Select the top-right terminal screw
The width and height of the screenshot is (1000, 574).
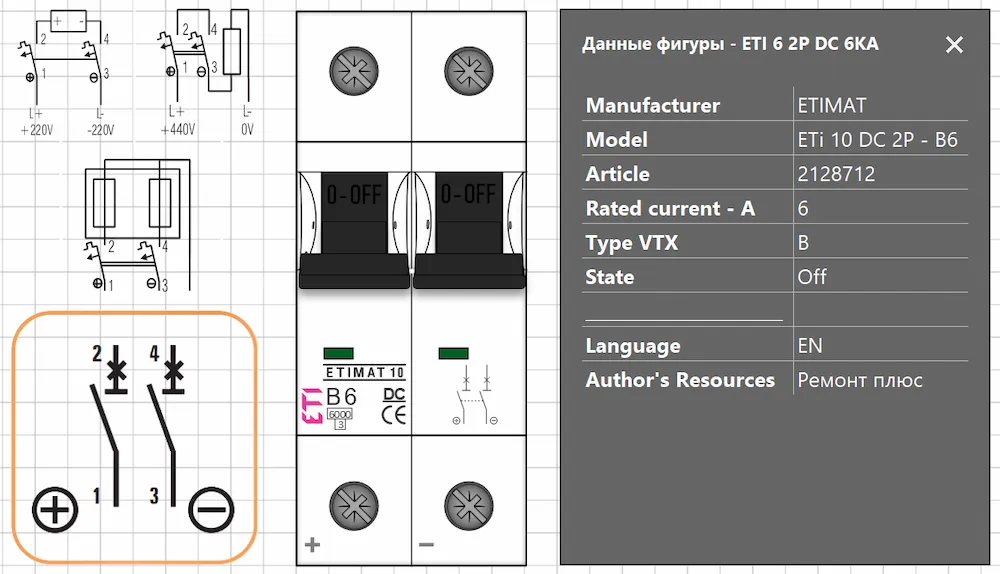click(x=469, y=71)
